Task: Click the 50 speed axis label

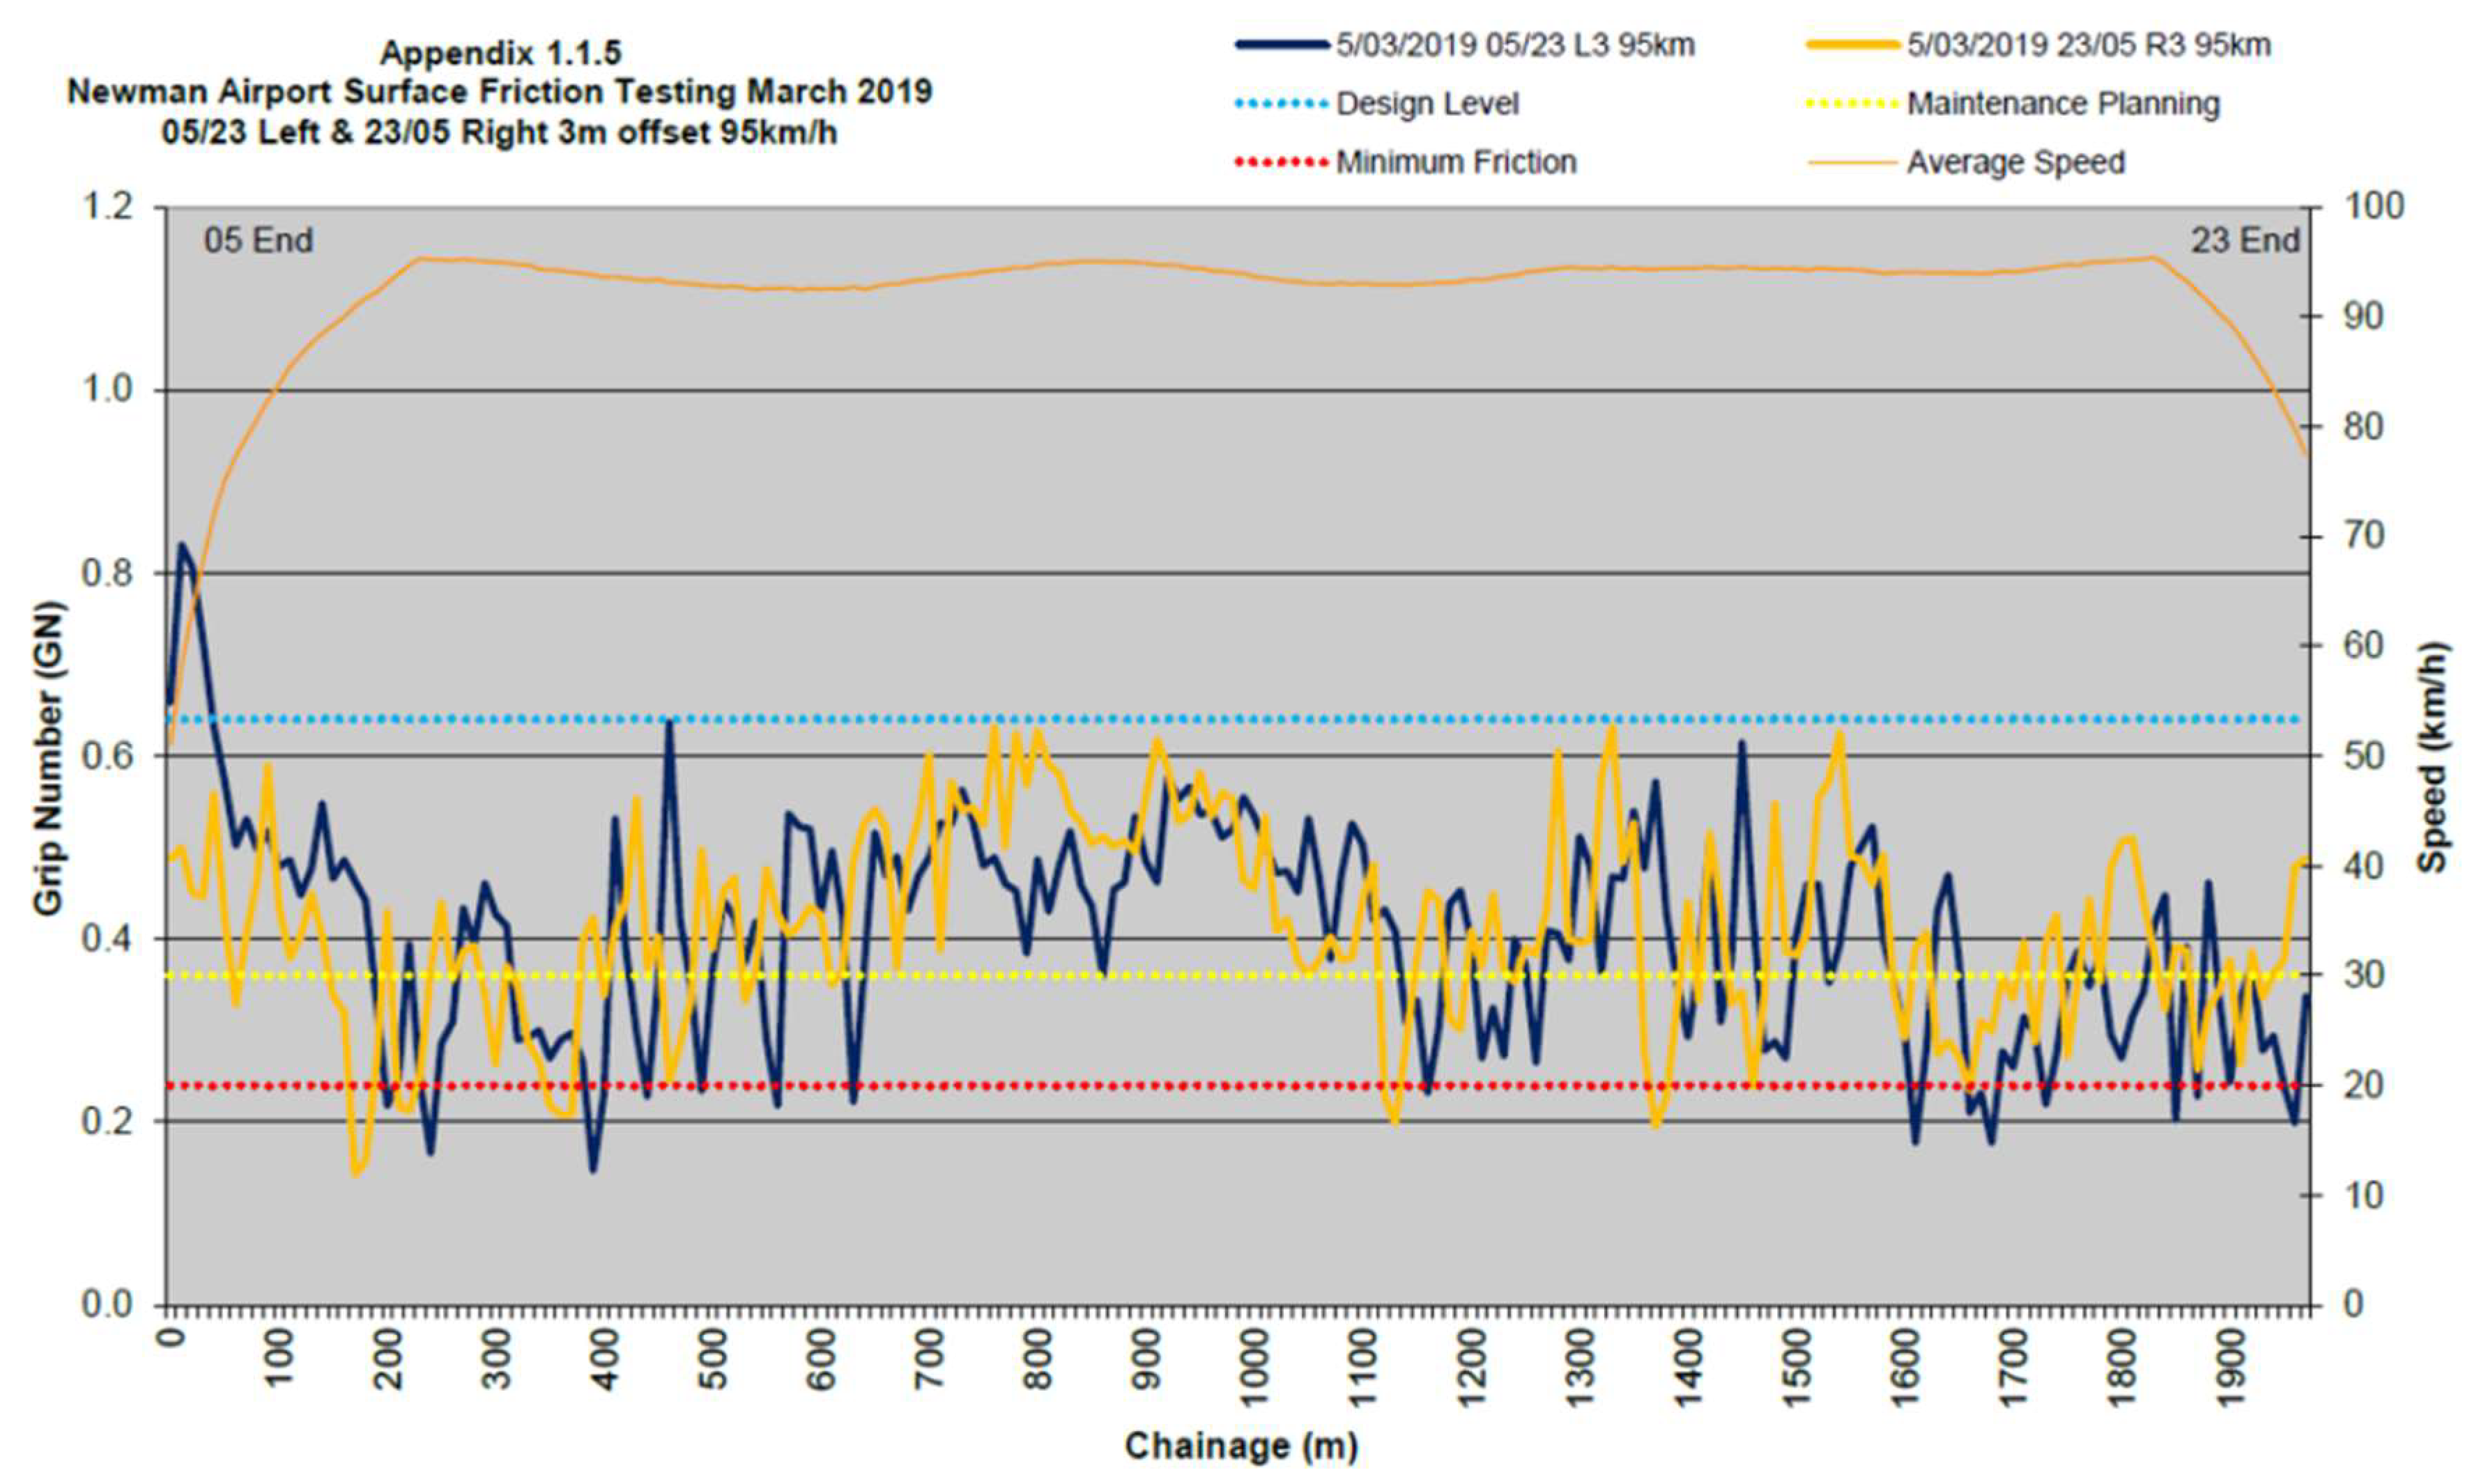Action: (2361, 756)
